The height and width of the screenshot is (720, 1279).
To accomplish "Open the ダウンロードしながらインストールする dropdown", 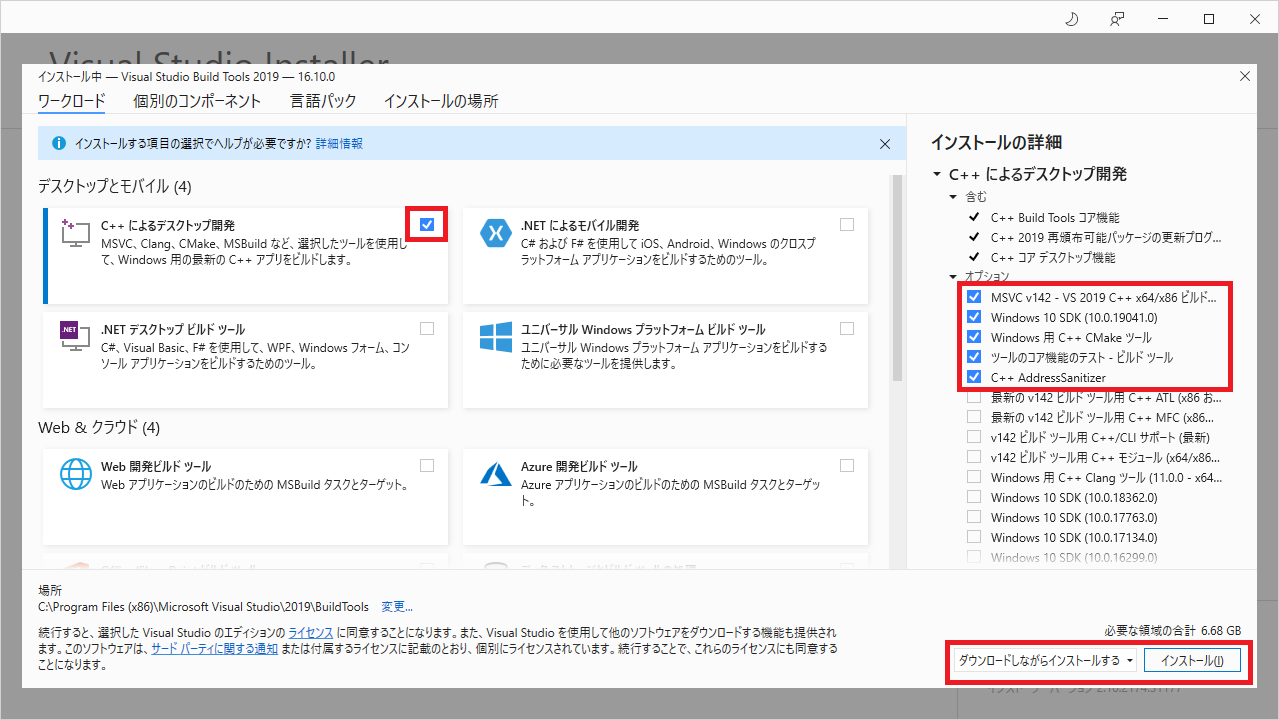I will click(x=1130, y=661).
